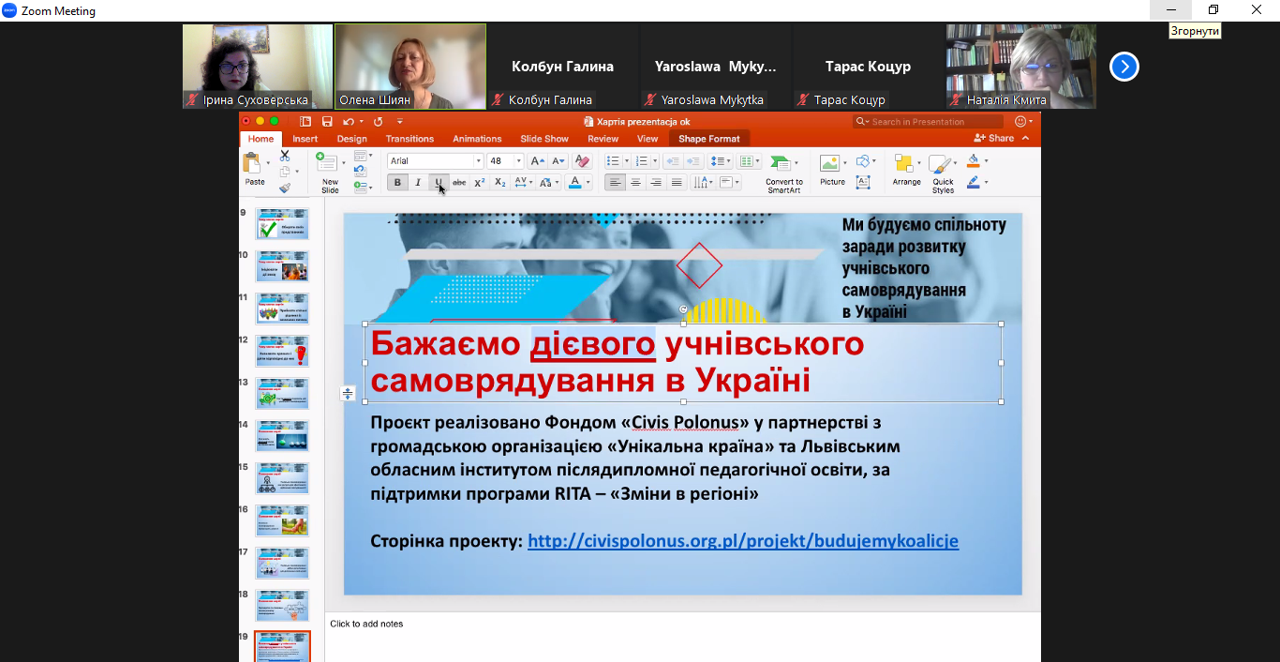Toggle Bold formatting

(397, 183)
